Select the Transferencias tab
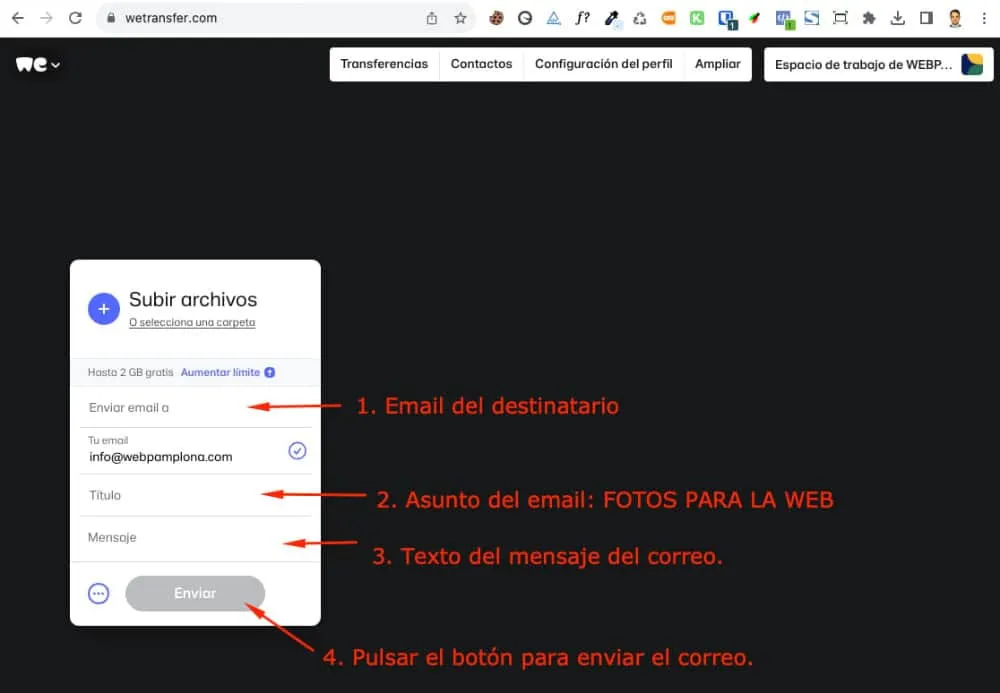The width and height of the screenshot is (1000, 693). 384,63
